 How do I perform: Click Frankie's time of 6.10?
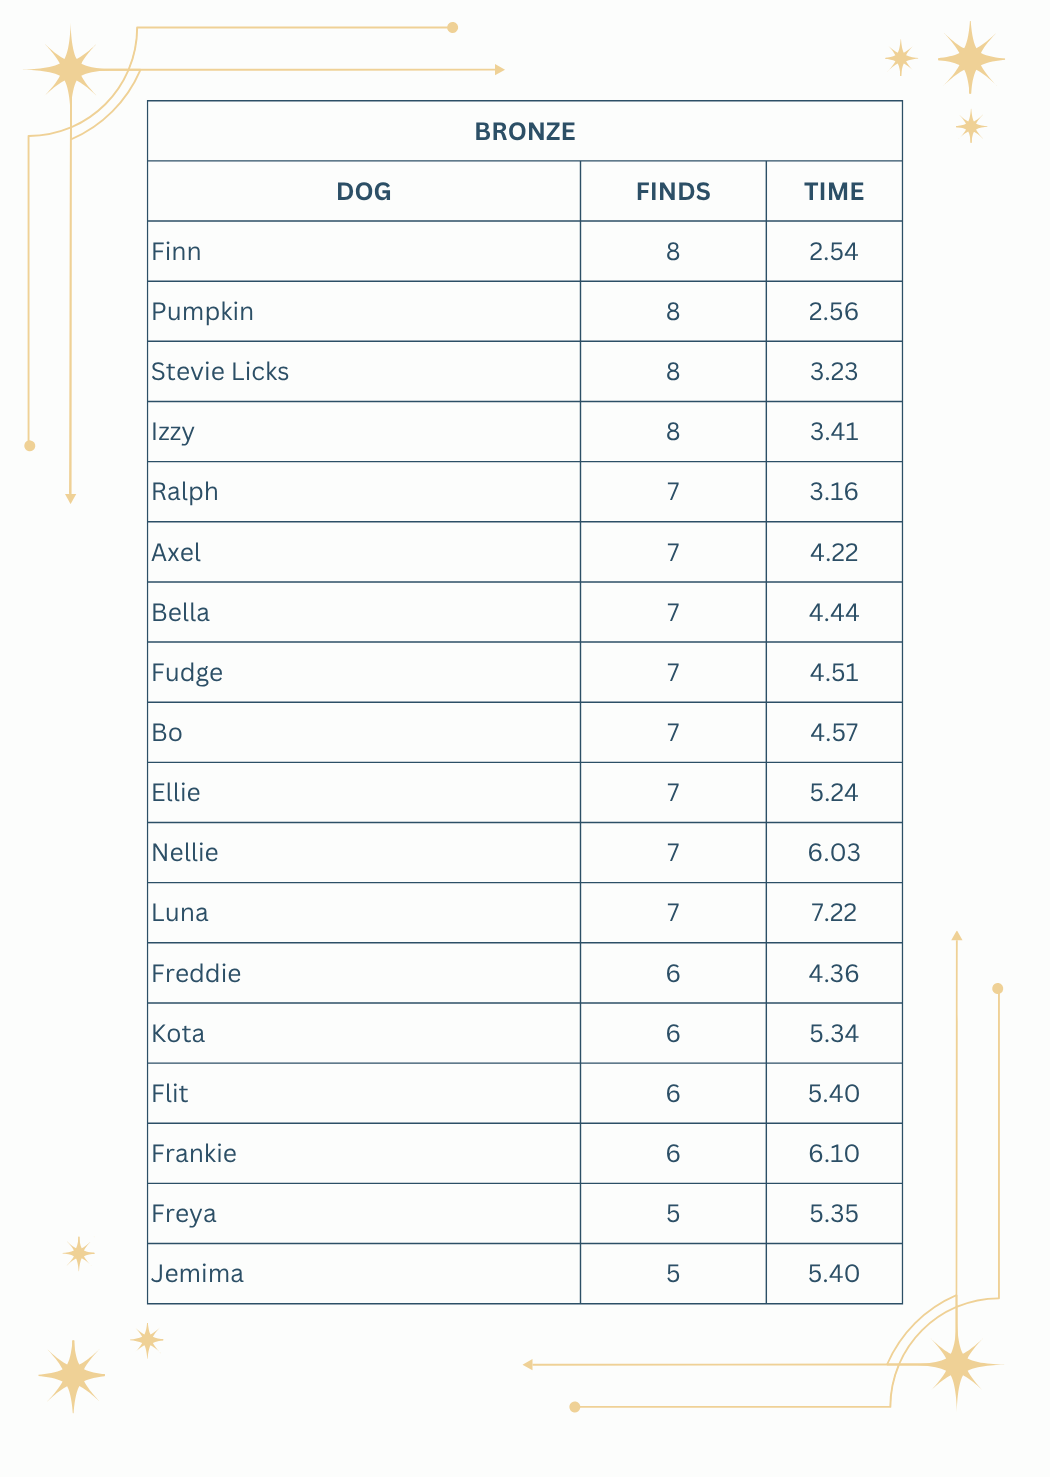pyautogui.click(x=834, y=1154)
